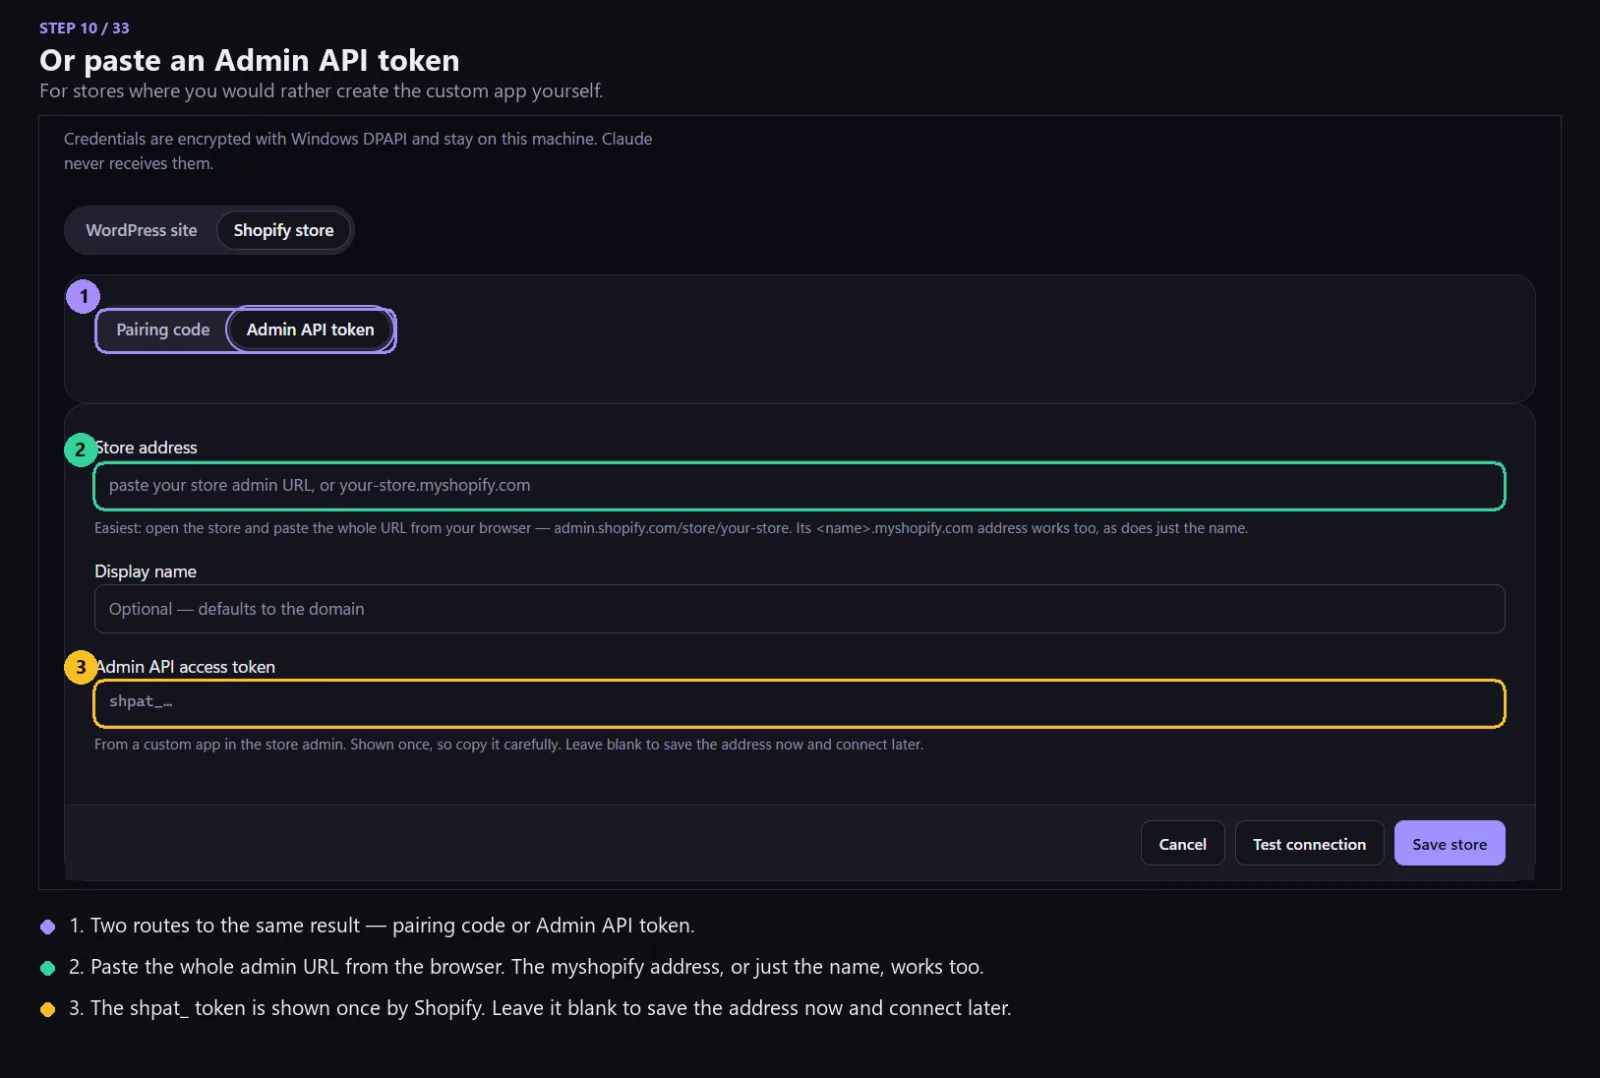Image resolution: width=1600 pixels, height=1078 pixels.
Task: Click into the Display name field
Action: click(799, 609)
